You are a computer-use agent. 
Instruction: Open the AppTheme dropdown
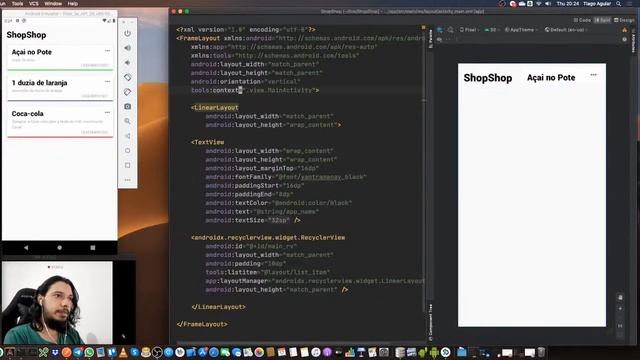coord(521,30)
